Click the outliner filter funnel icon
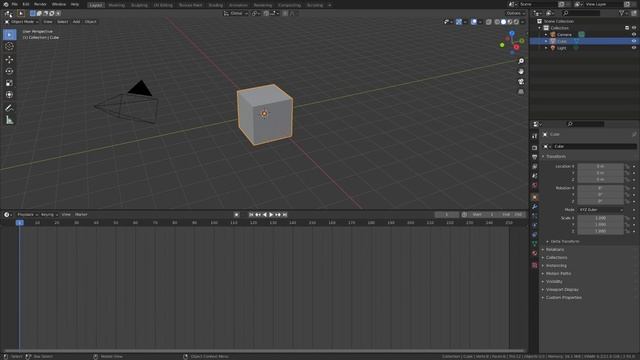The width and height of the screenshot is (640, 360). coord(622,13)
